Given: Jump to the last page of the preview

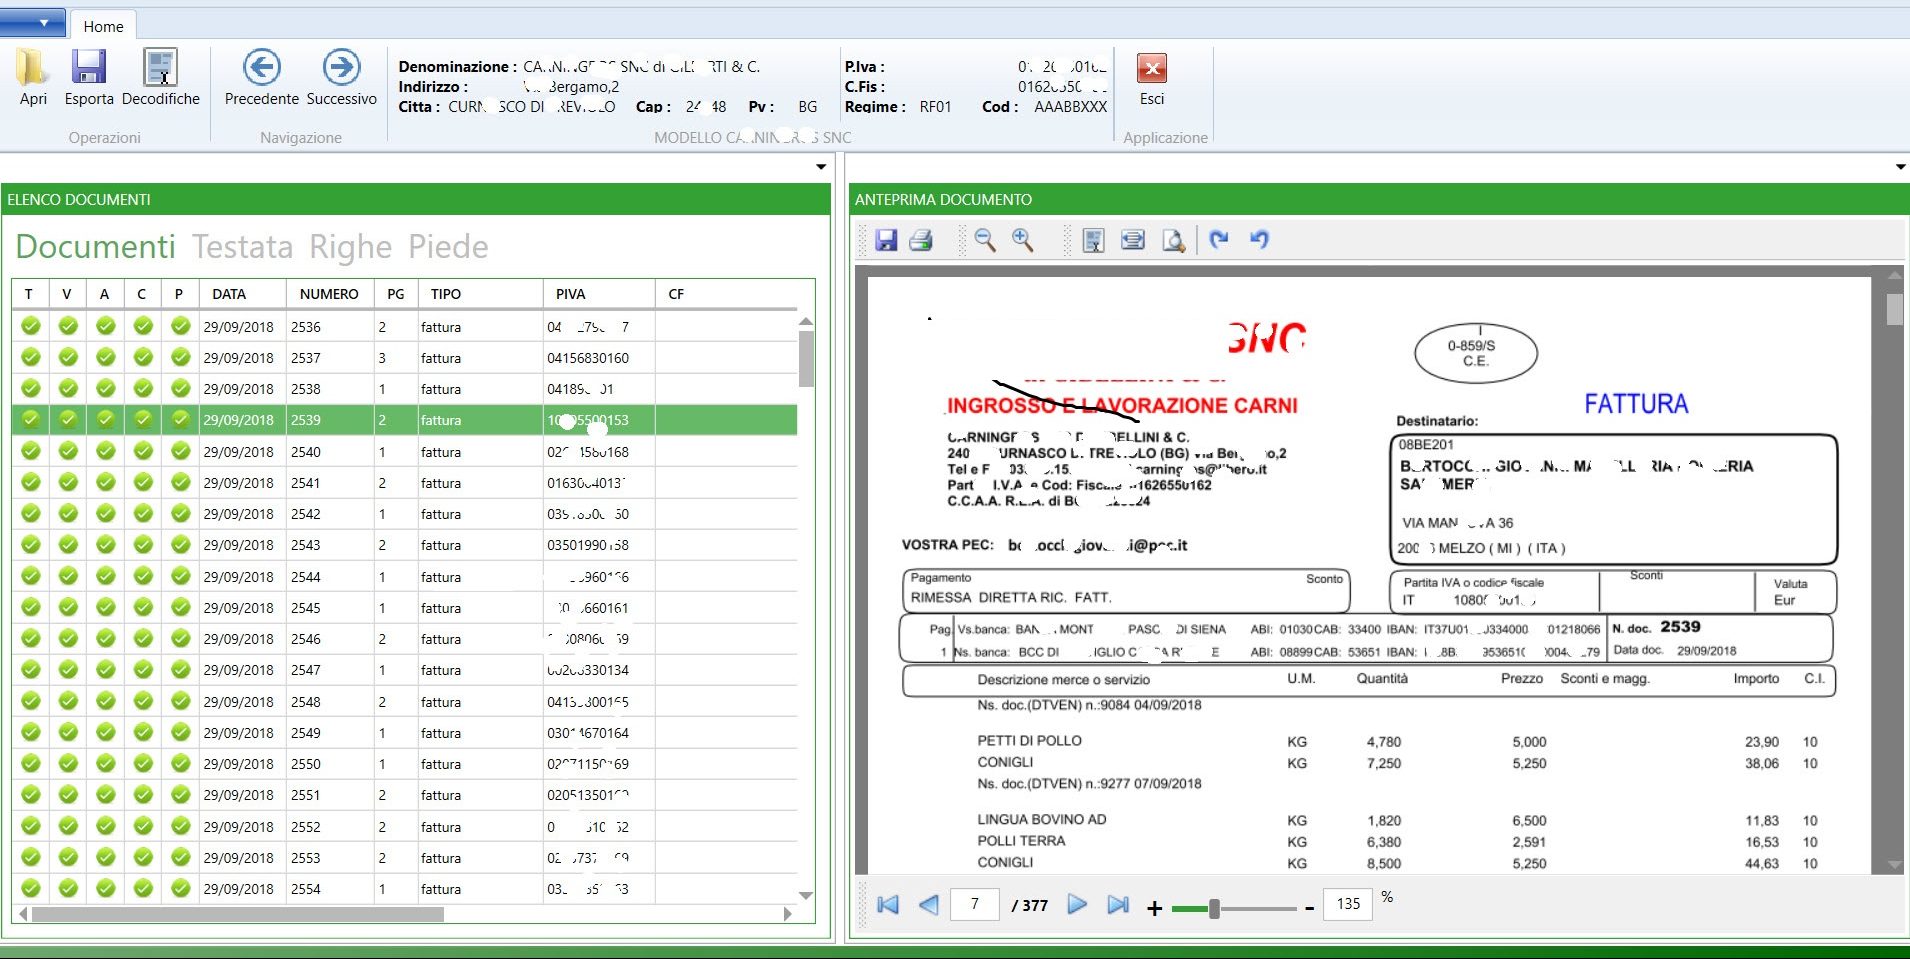Looking at the screenshot, I should [x=1118, y=905].
